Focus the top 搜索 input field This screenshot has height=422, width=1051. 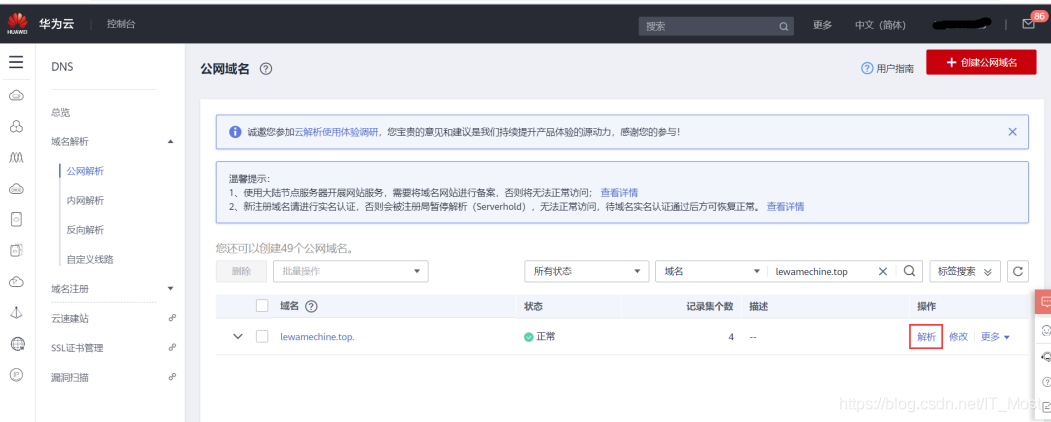coord(709,27)
